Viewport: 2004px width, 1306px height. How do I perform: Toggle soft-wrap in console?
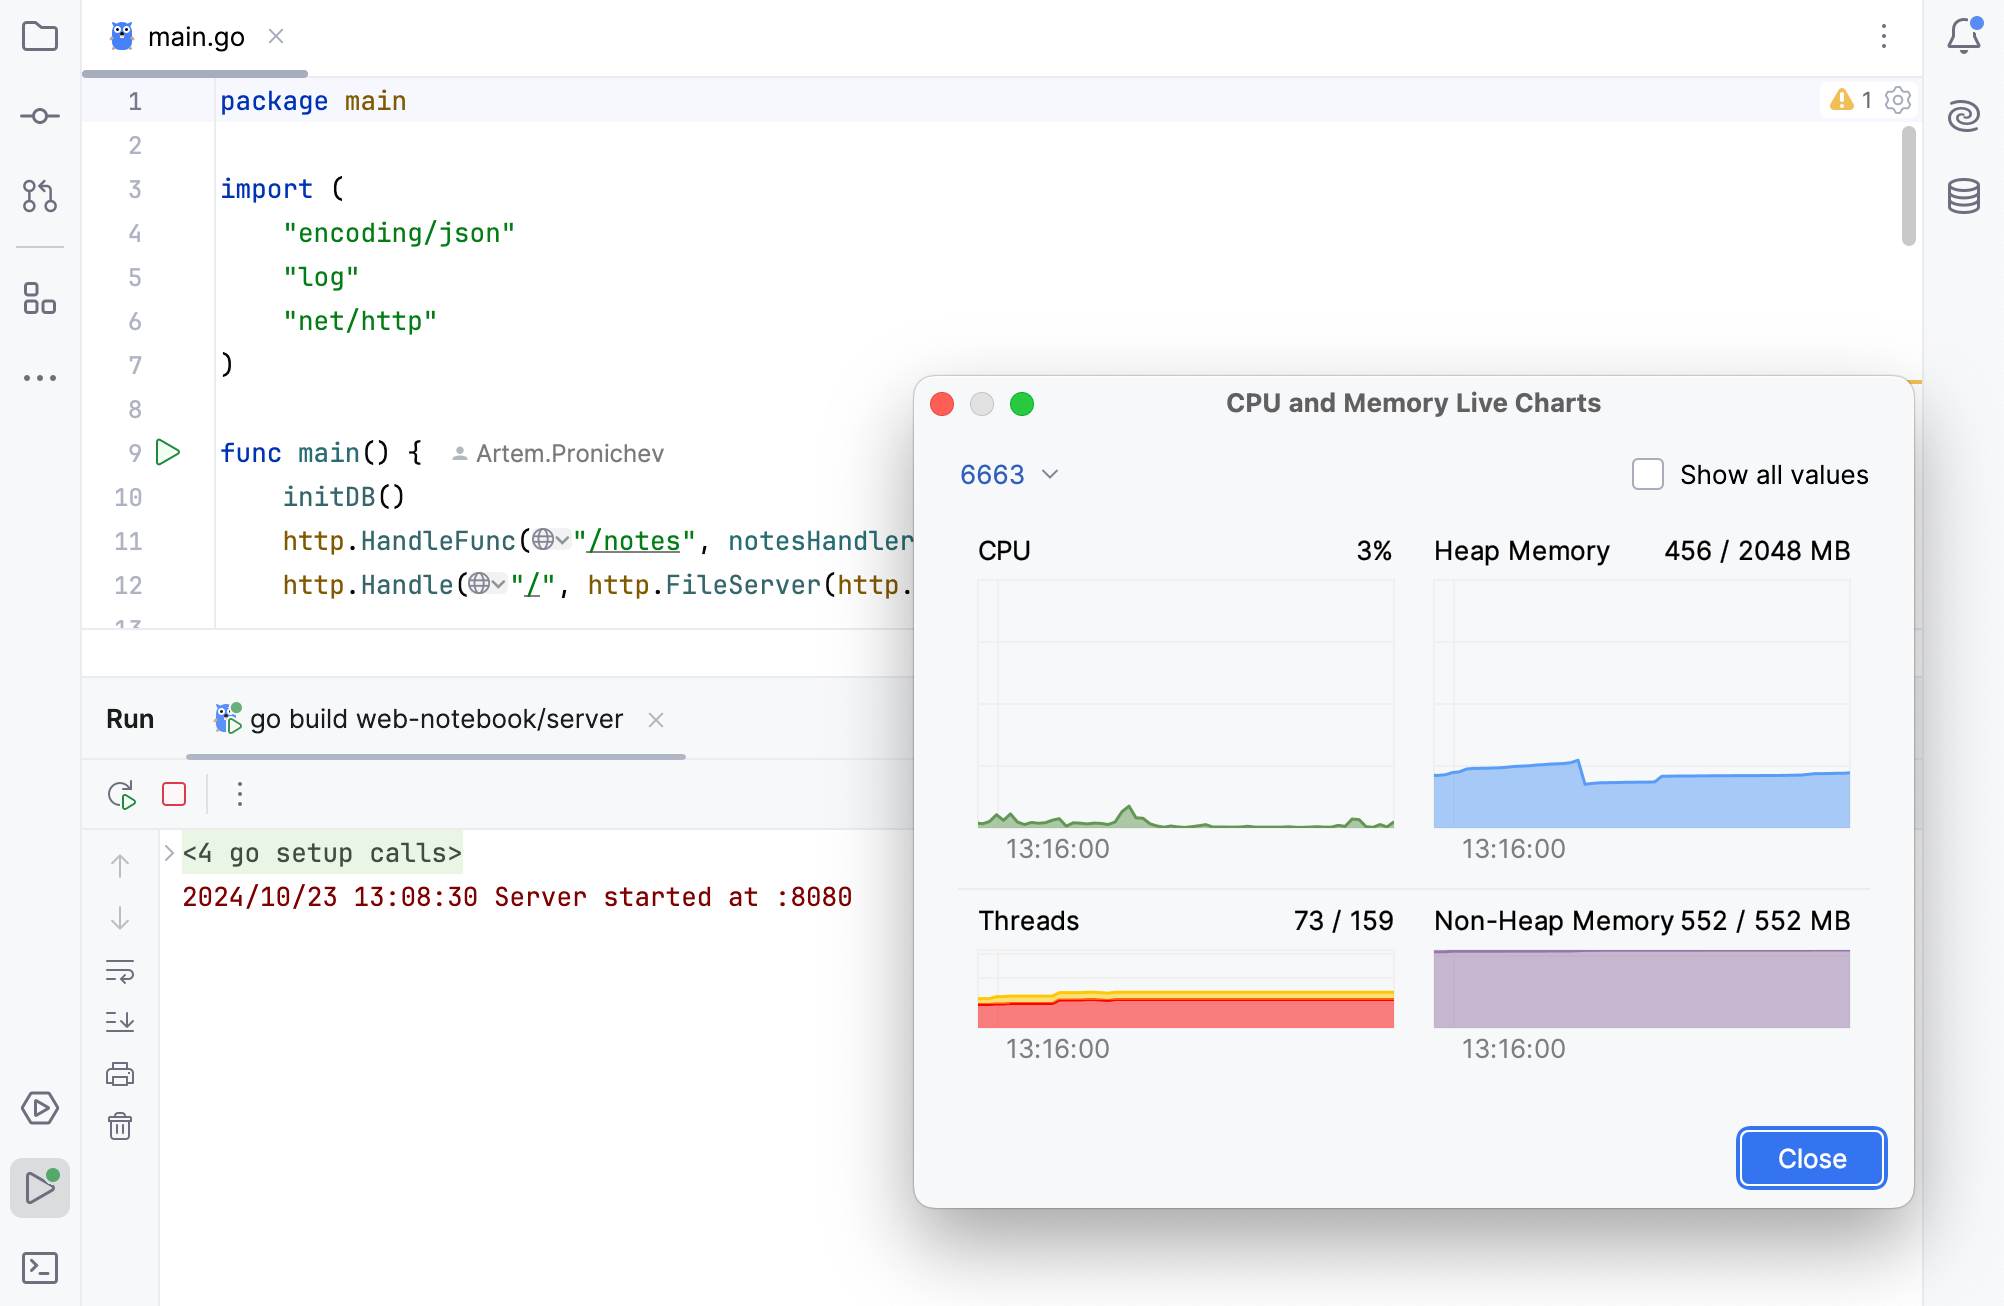pos(120,971)
